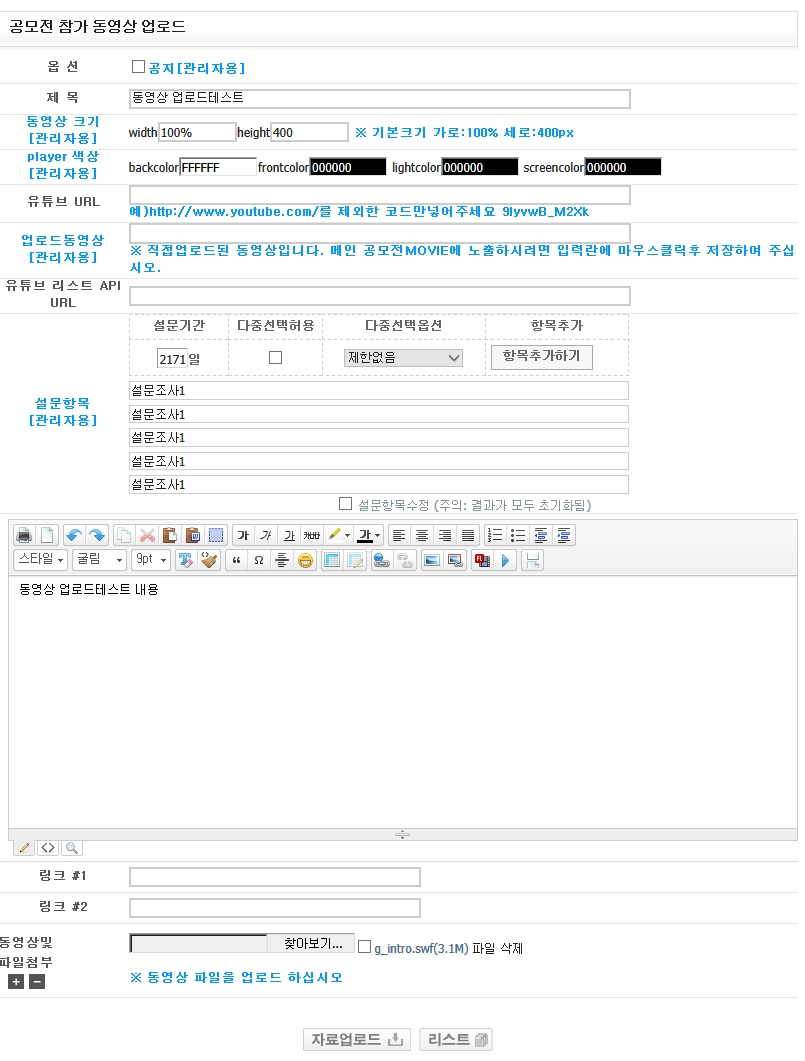Open the 굴림 font dropdown
805x1061 pixels.
100,560
